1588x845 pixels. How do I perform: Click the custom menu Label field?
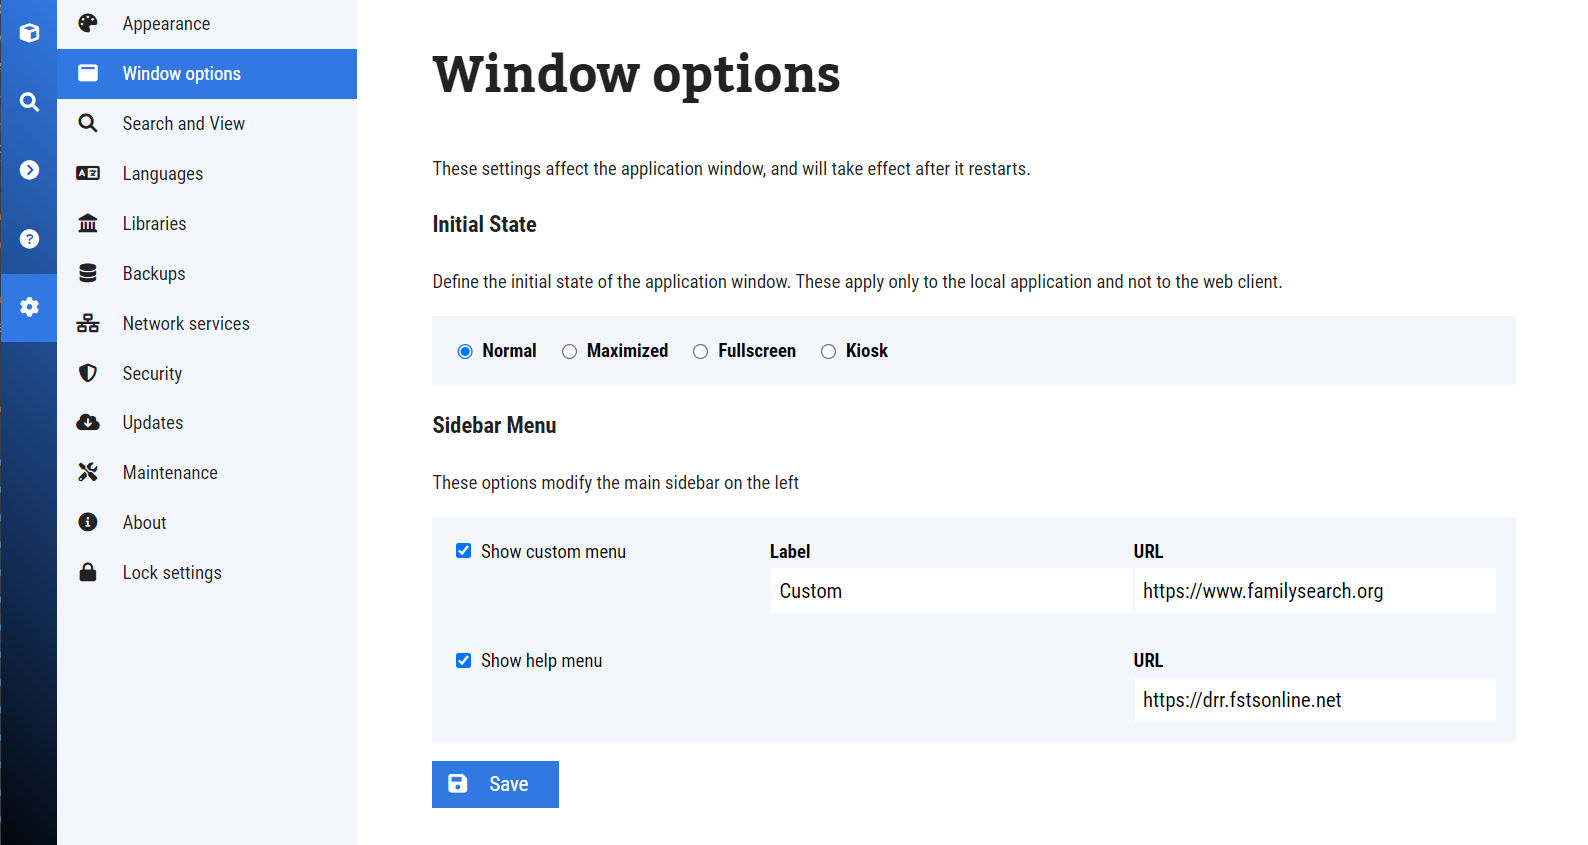point(950,591)
